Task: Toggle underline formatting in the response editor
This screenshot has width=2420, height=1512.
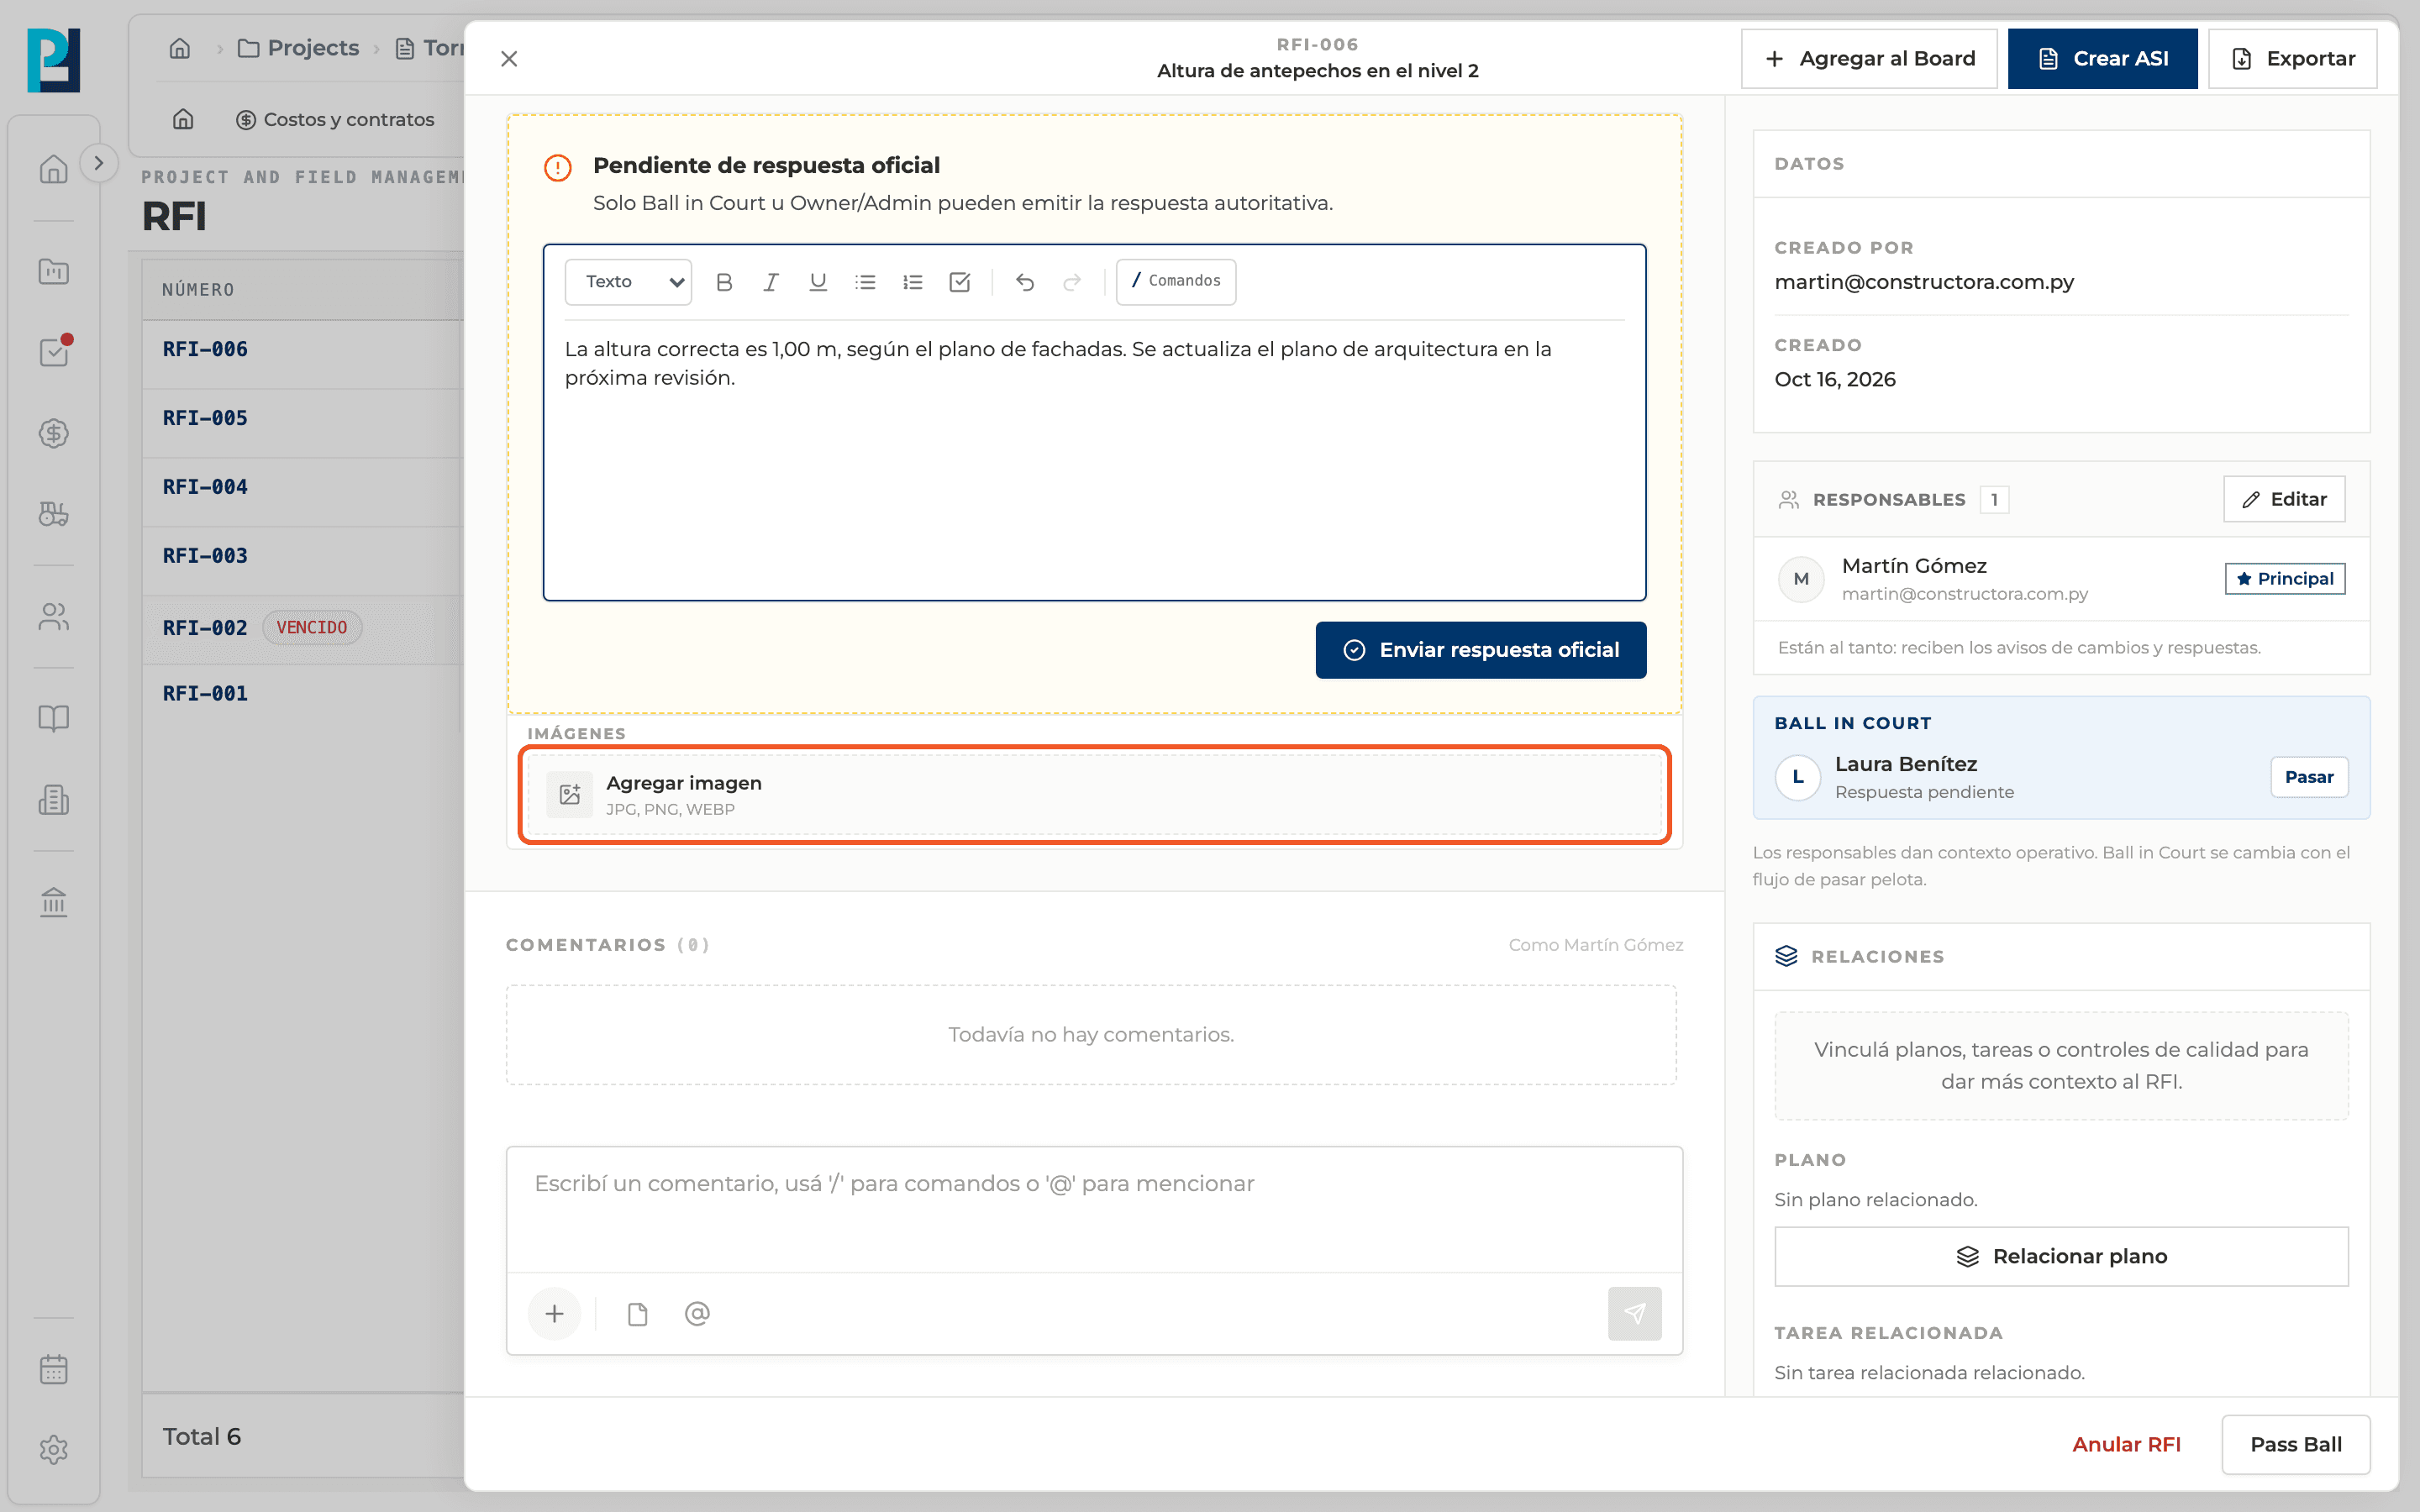Action: click(818, 282)
